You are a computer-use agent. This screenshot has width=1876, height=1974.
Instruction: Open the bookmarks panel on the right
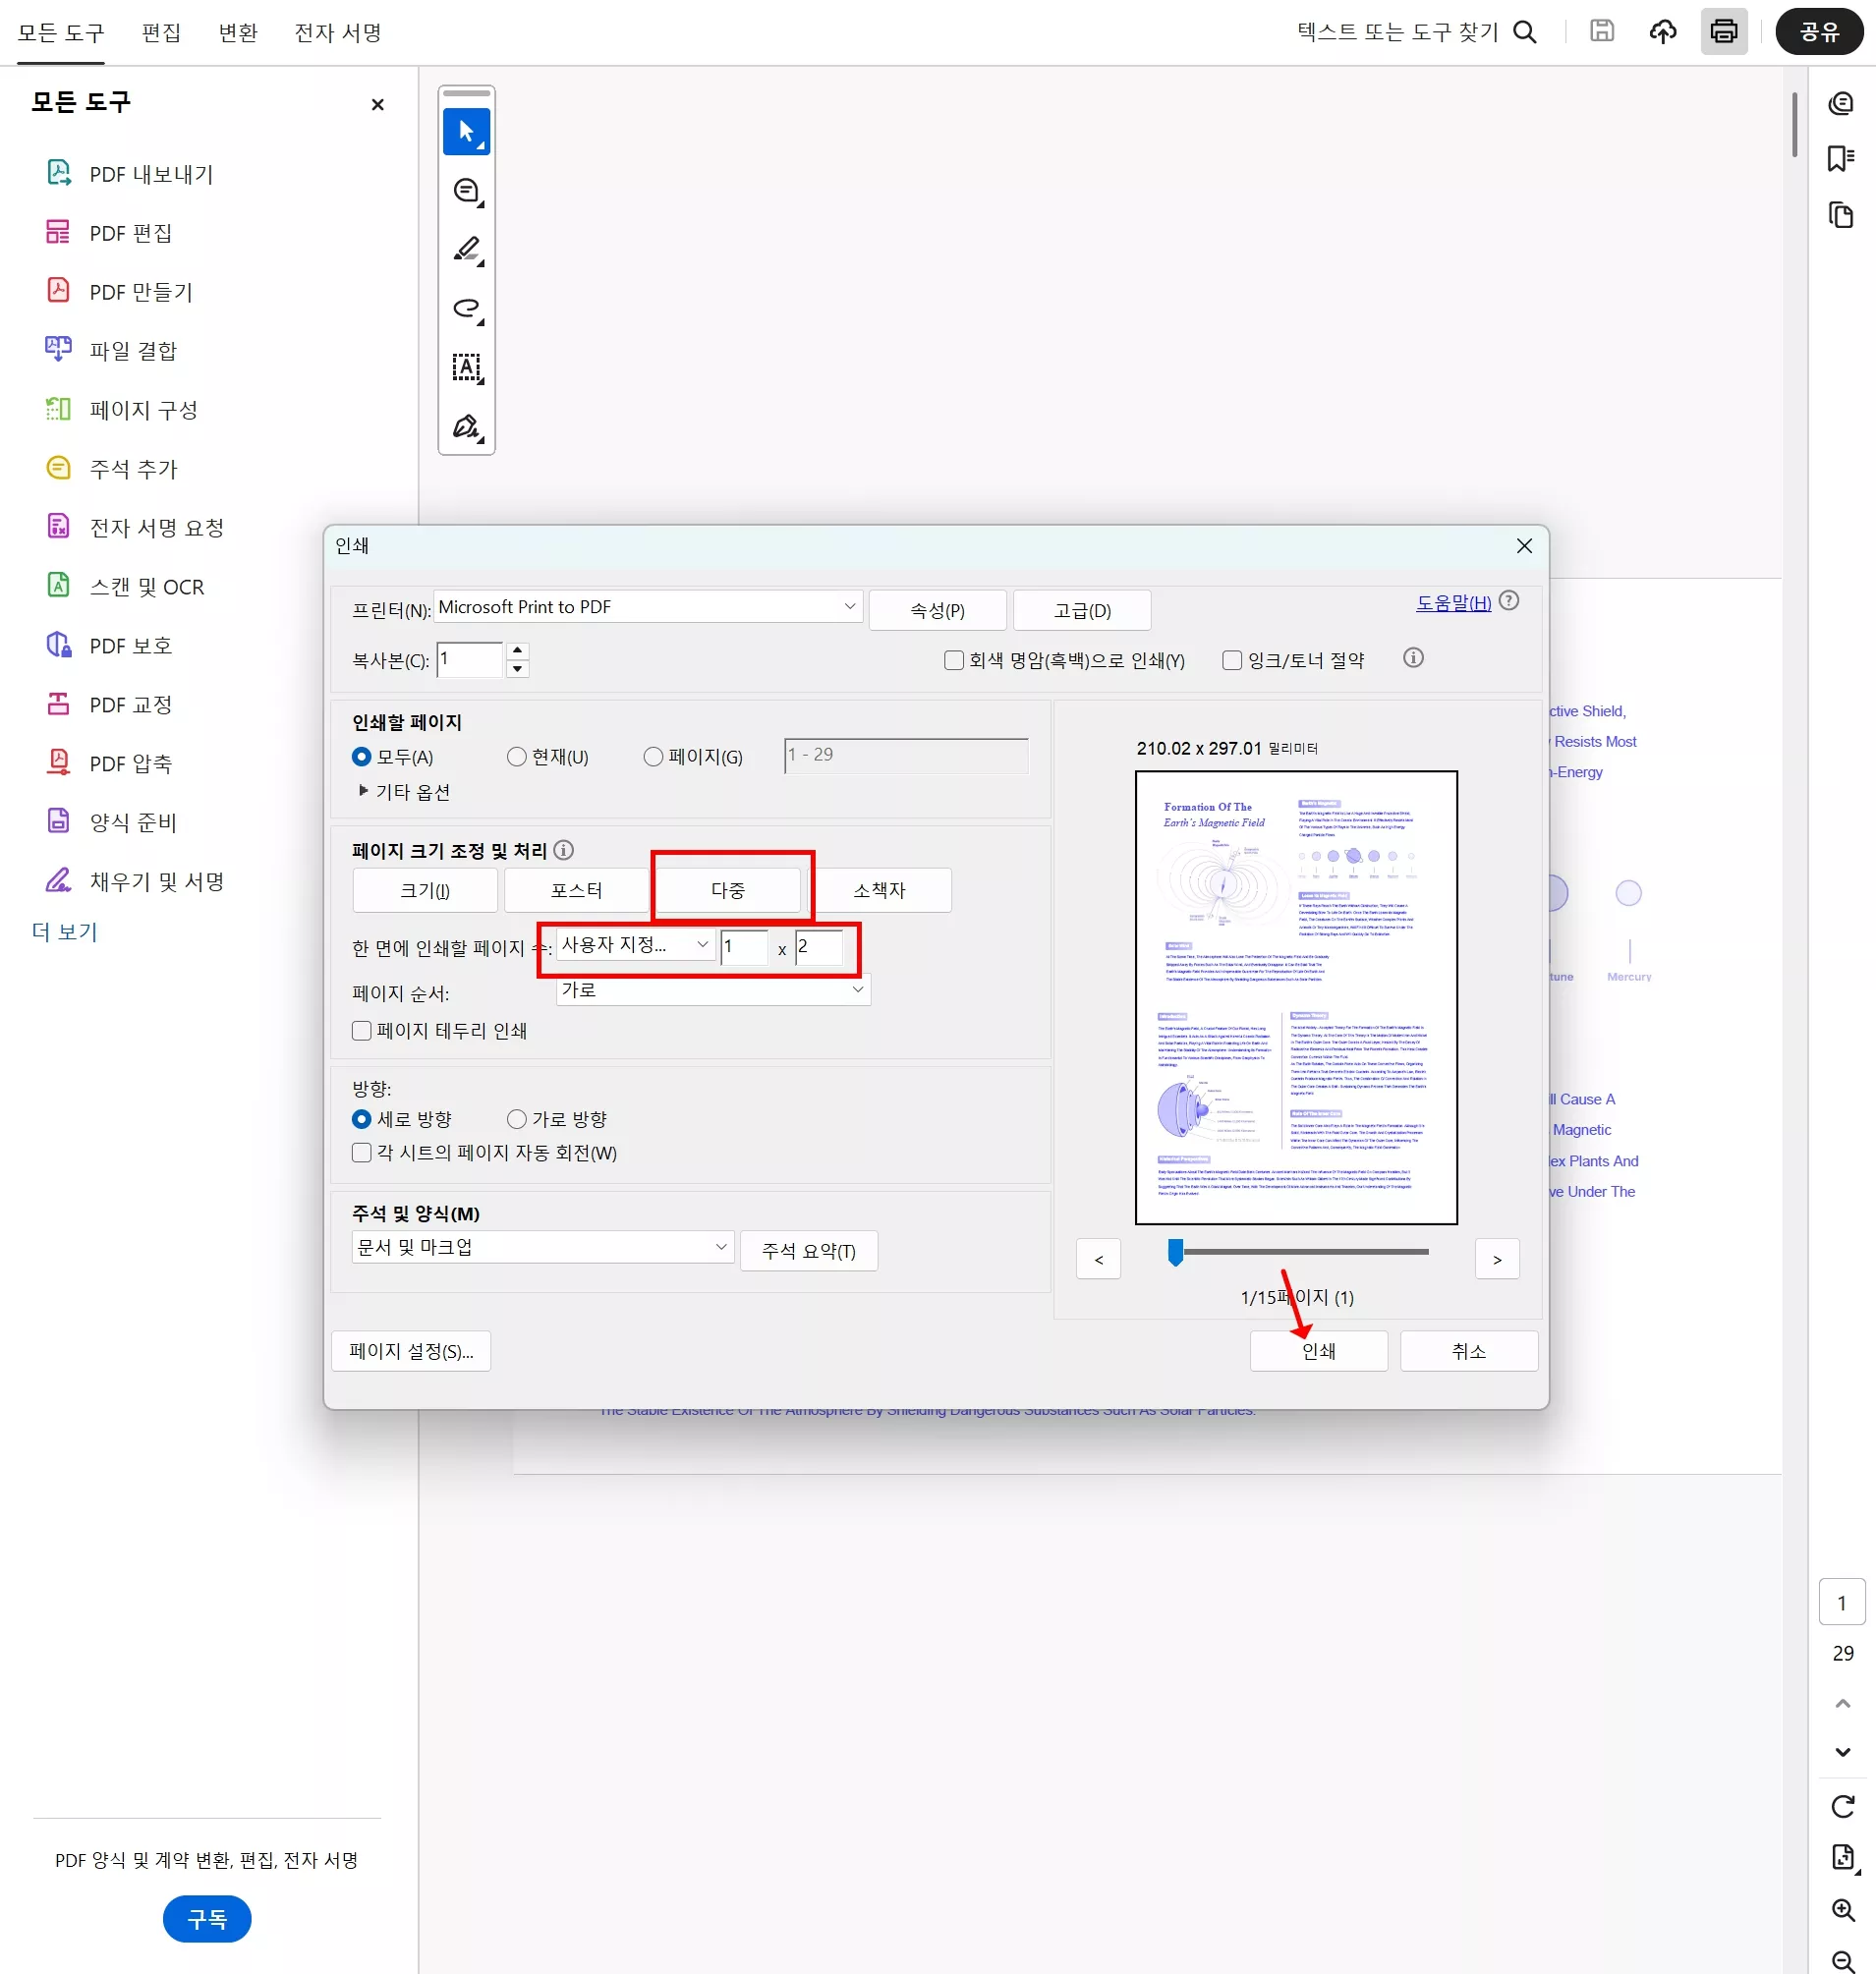coord(1841,158)
